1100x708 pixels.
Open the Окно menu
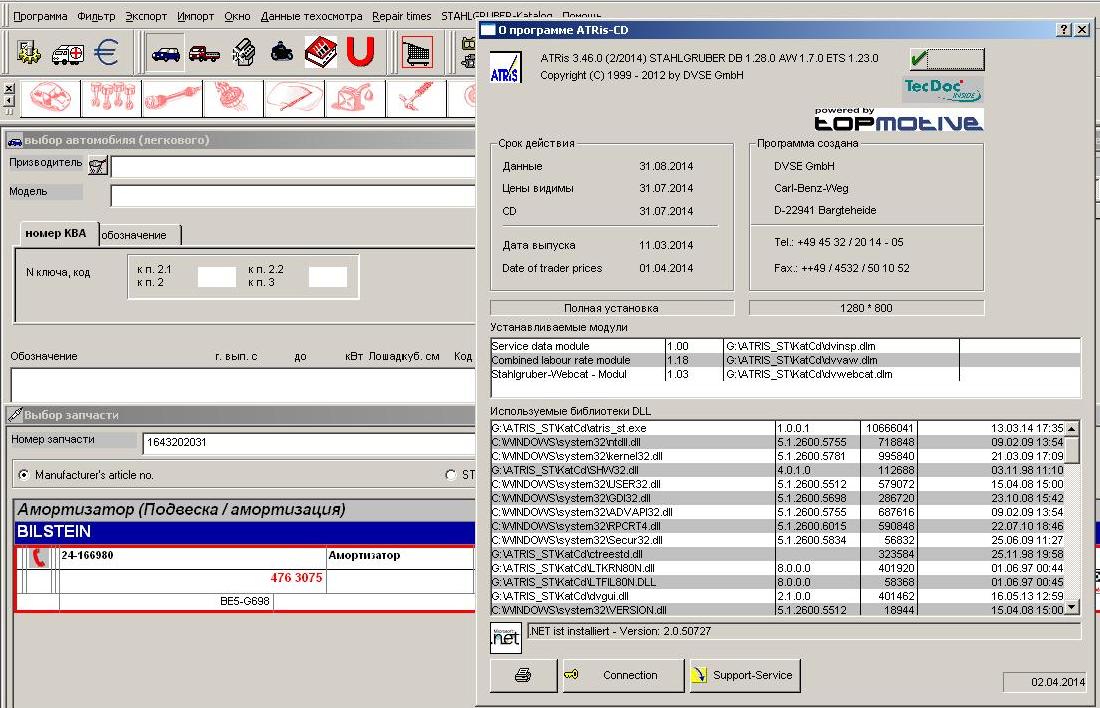pos(237,16)
